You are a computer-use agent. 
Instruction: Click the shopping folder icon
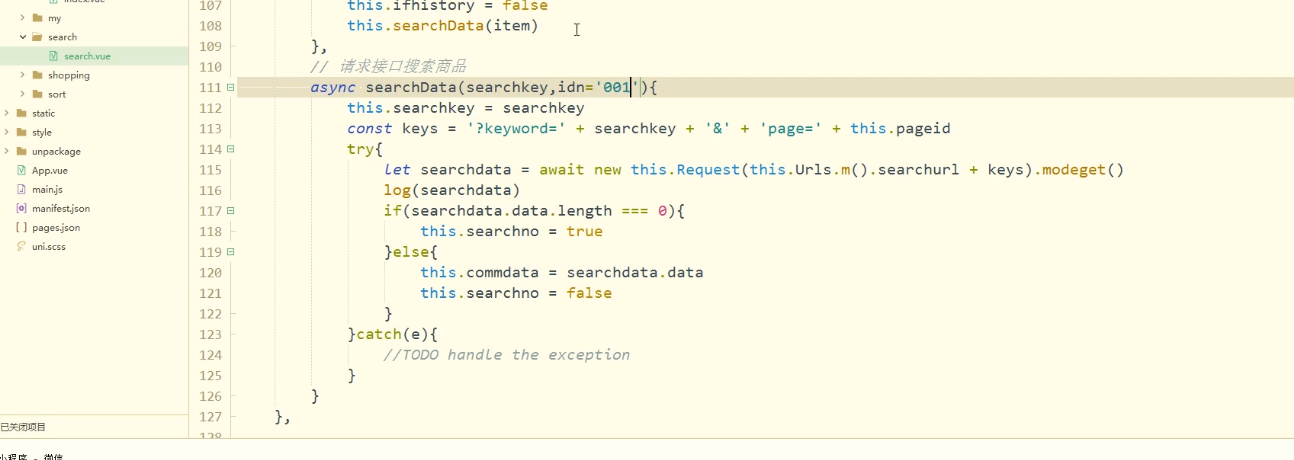point(37,75)
